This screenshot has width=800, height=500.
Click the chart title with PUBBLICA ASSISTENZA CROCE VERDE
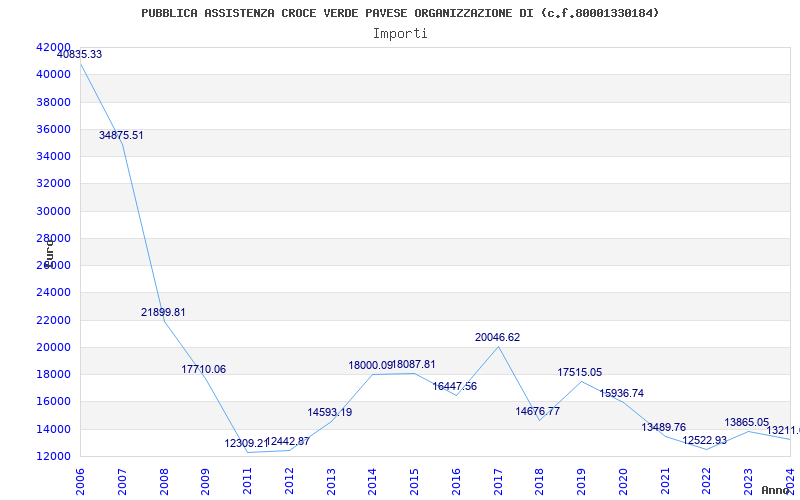coord(400,13)
